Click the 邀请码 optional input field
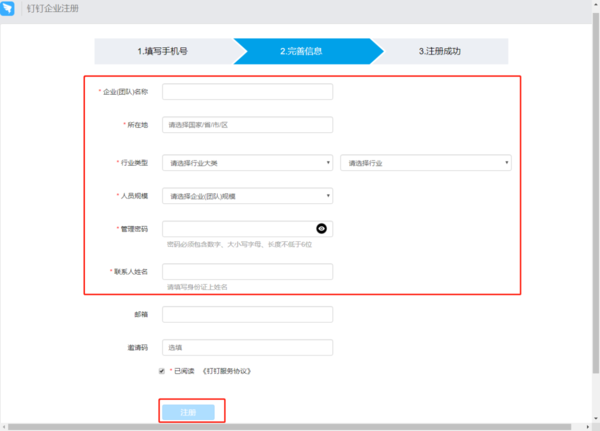Image resolution: width=600 pixels, height=431 pixels. pos(248,348)
